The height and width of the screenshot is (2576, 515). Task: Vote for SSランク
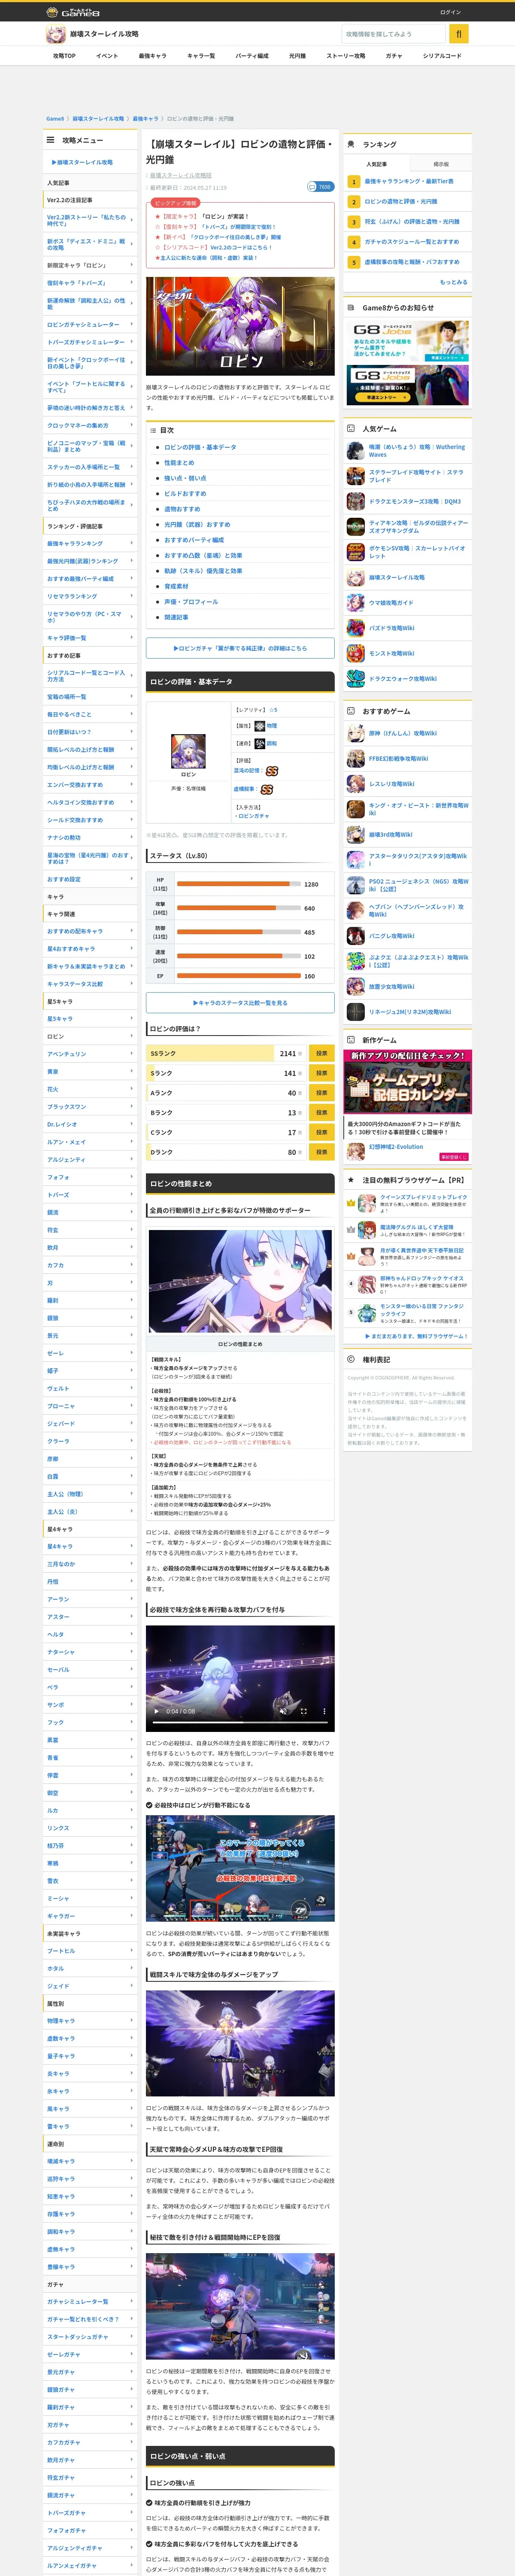(x=321, y=1053)
